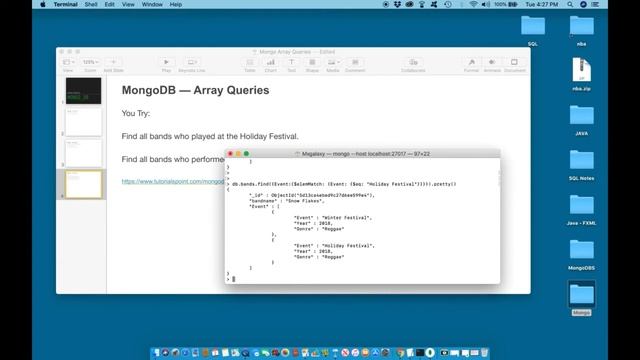Open the Zoom percentage dropdown in Keynote
The height and width of the screenshot is (360, 640).
90,62
